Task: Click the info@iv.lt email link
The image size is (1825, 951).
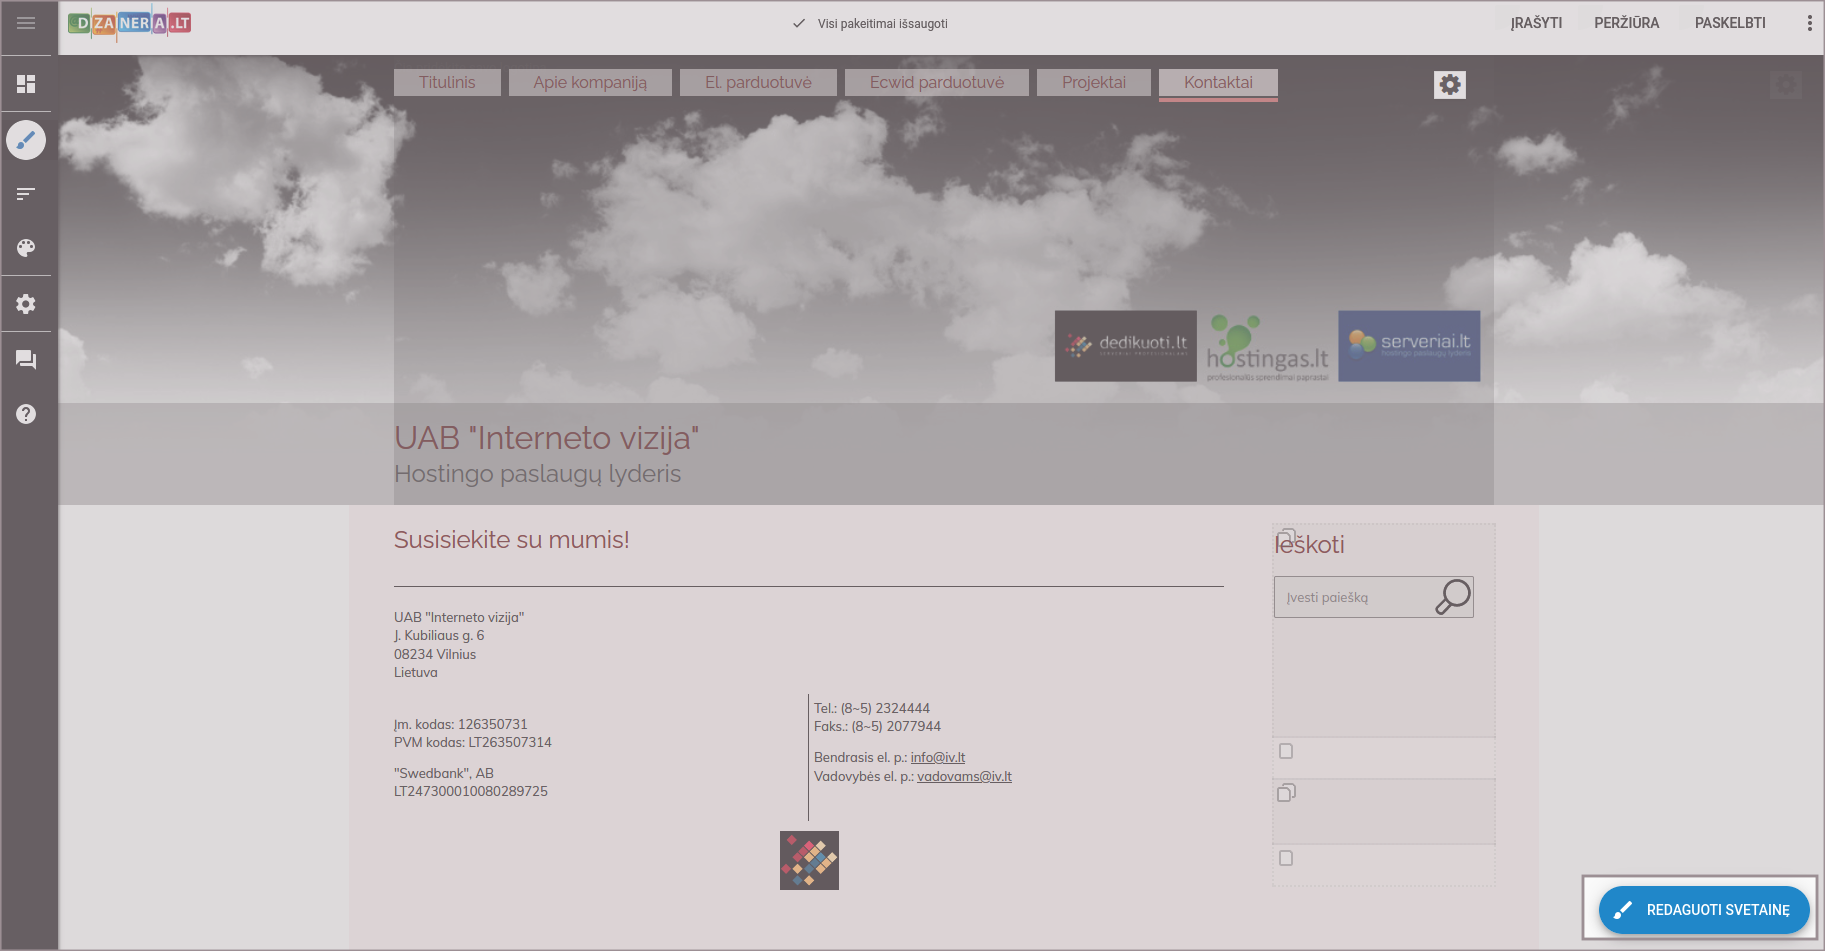Action: click(937, 758)
